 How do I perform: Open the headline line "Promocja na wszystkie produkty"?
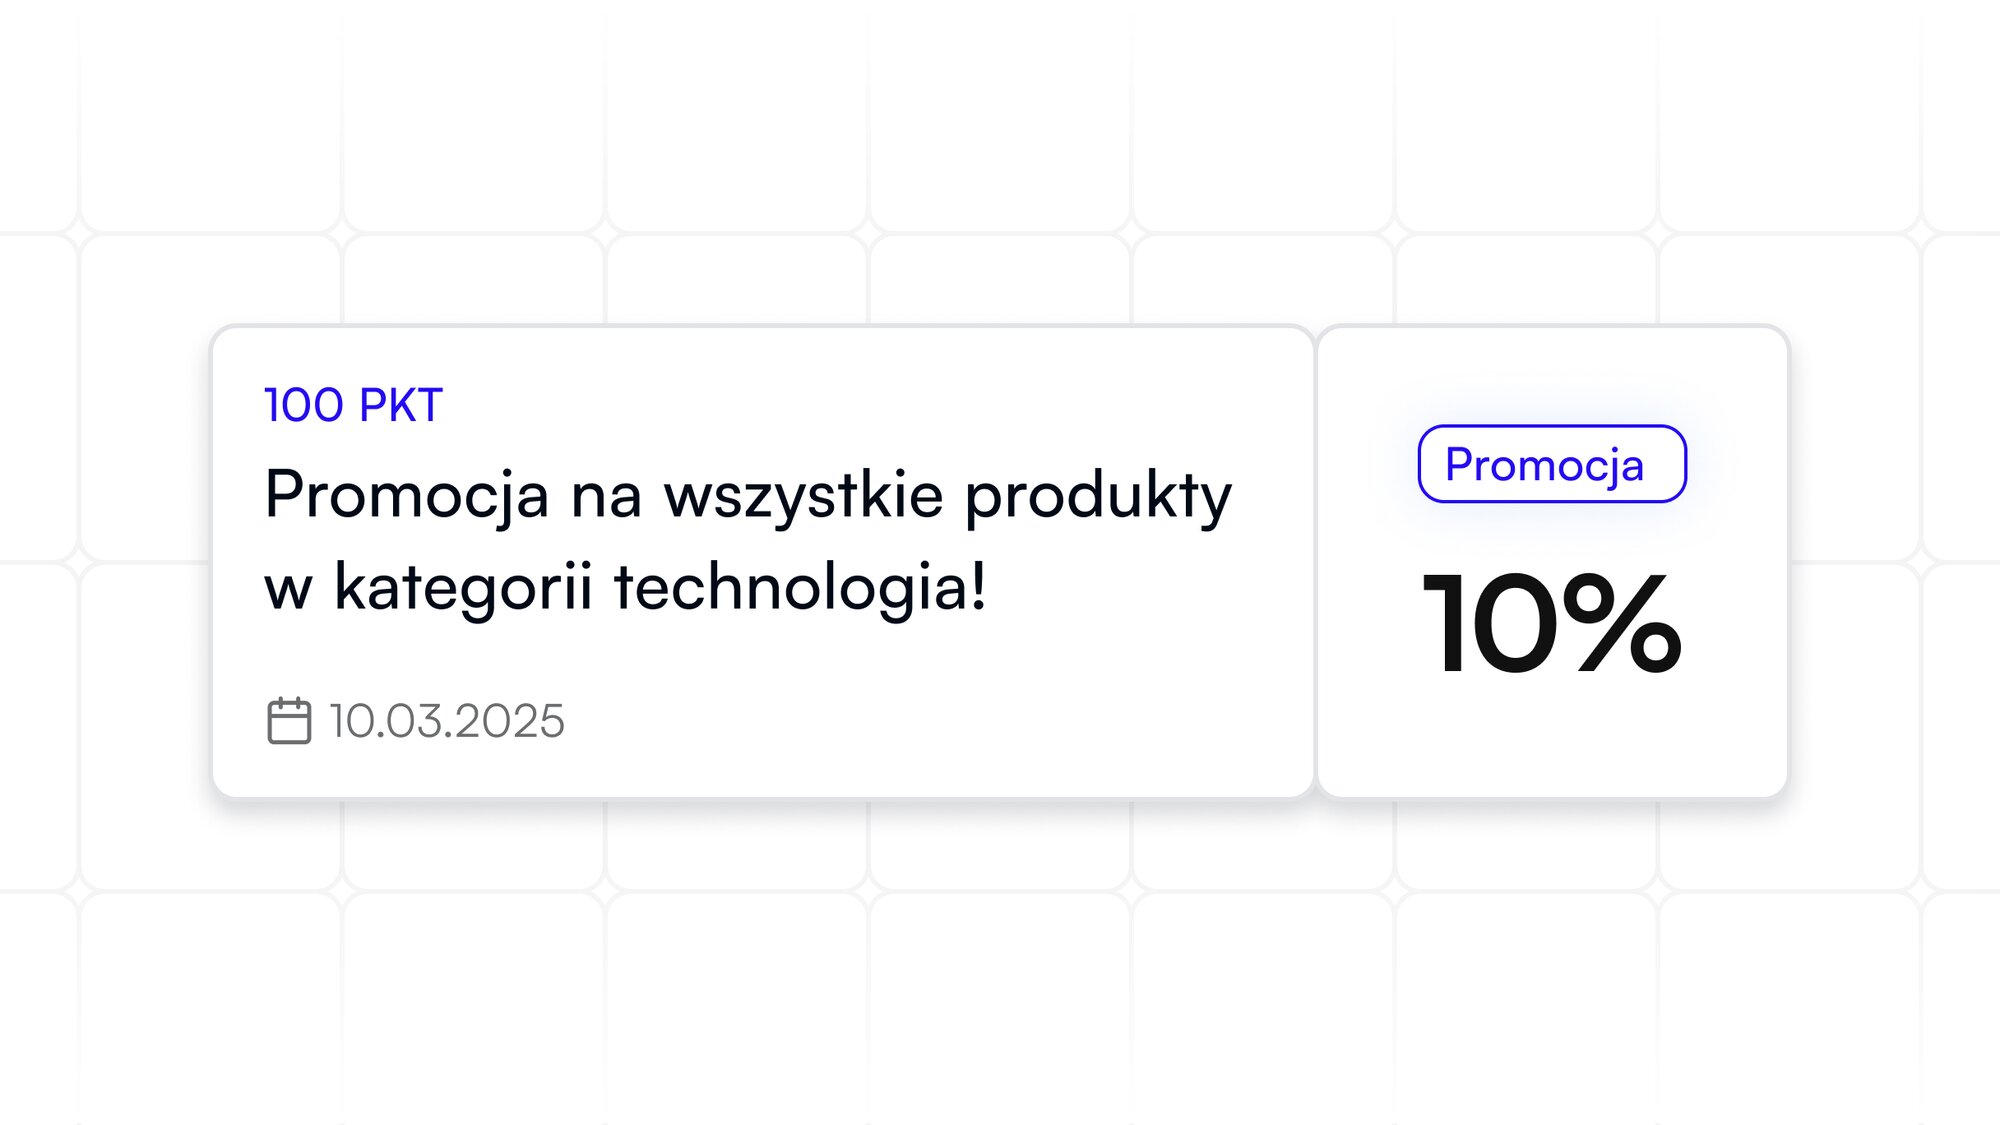[x=748, y=495]
